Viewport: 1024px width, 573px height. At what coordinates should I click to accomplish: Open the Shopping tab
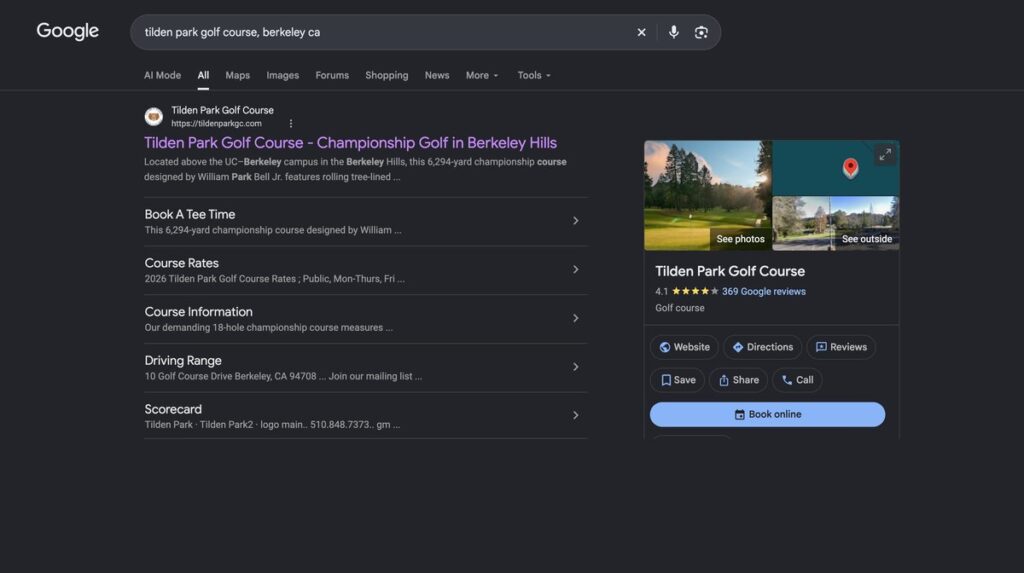(x=387, y=75)
